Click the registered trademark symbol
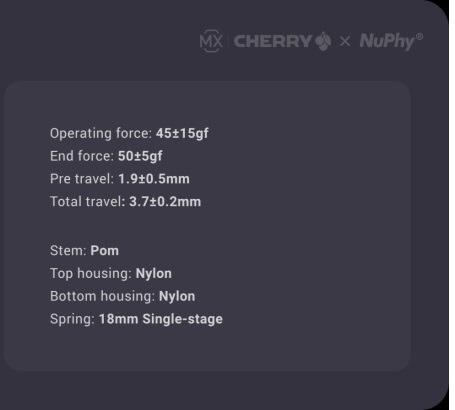455x410 pixels. [x=419, y=36]
